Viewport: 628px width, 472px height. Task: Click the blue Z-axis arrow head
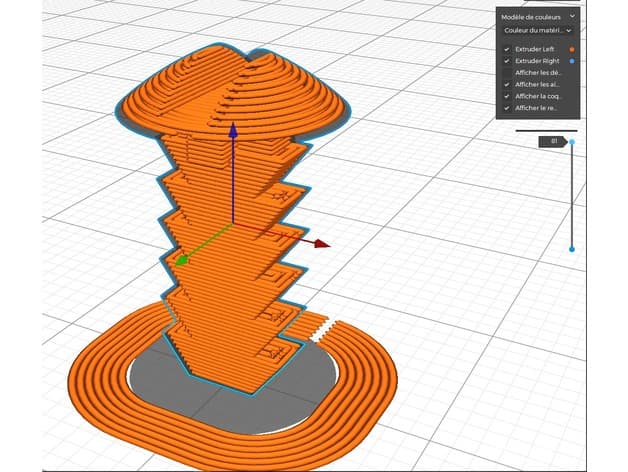point(233,131)
